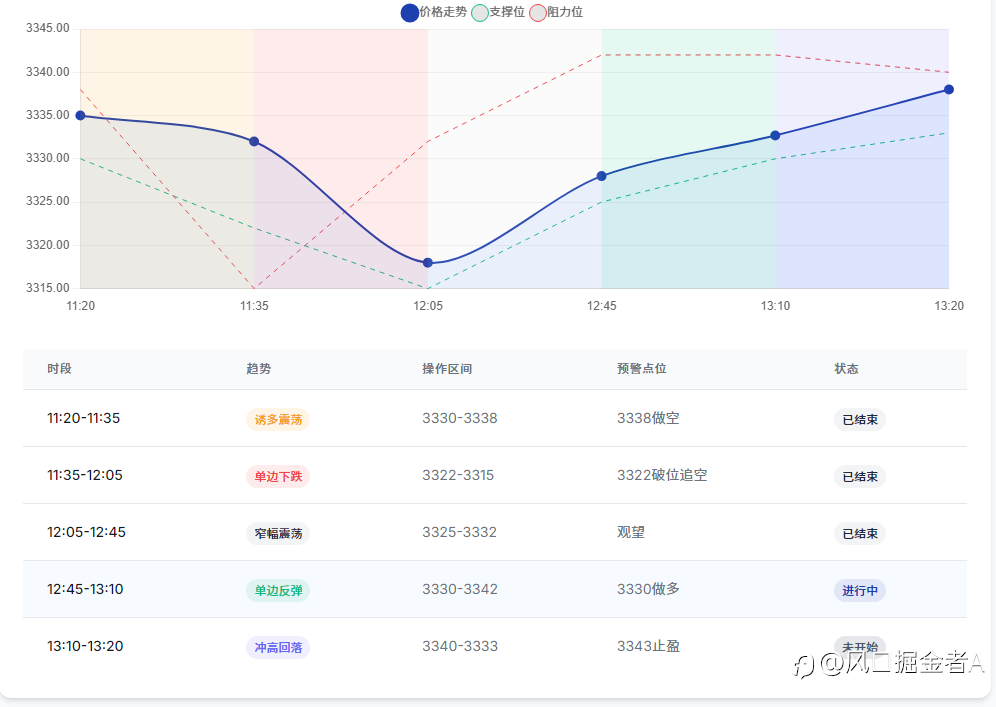The width and height of the screenshot is (996, 707).
Task: Click the 3330.00 y-axis label
Action: [48, 158]
